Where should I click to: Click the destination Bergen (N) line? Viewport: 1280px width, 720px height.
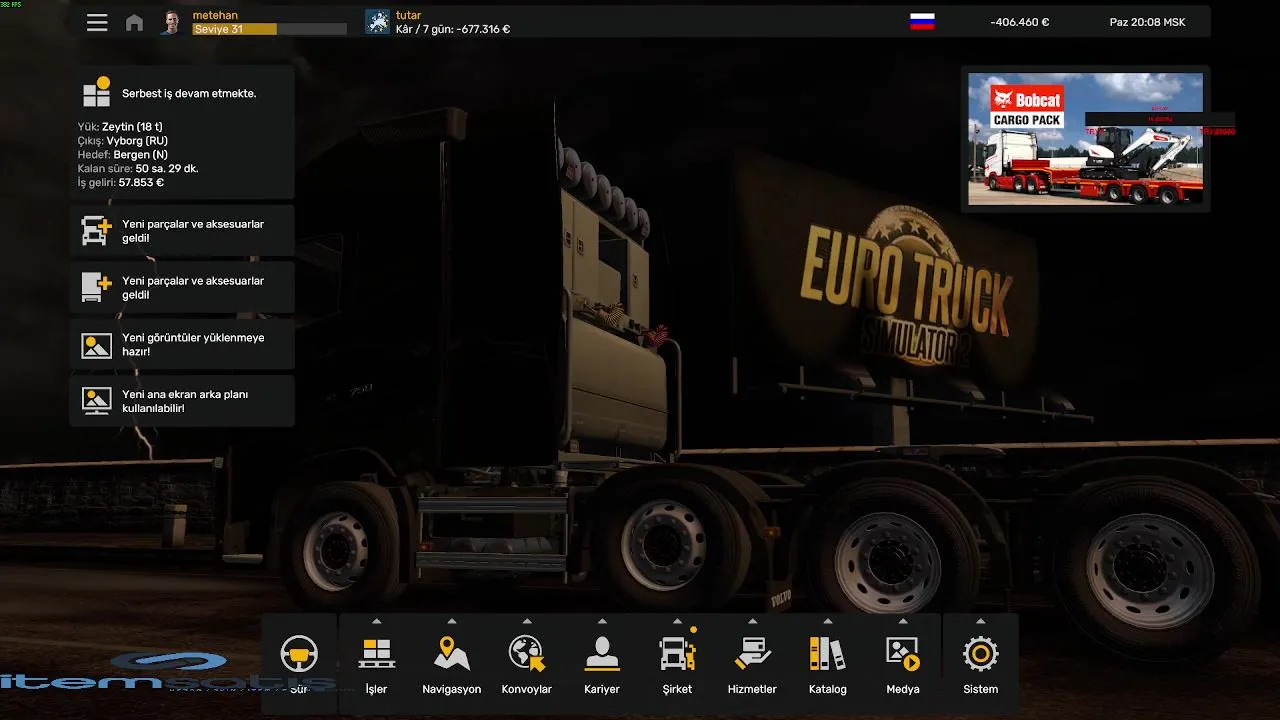point(122,155)
